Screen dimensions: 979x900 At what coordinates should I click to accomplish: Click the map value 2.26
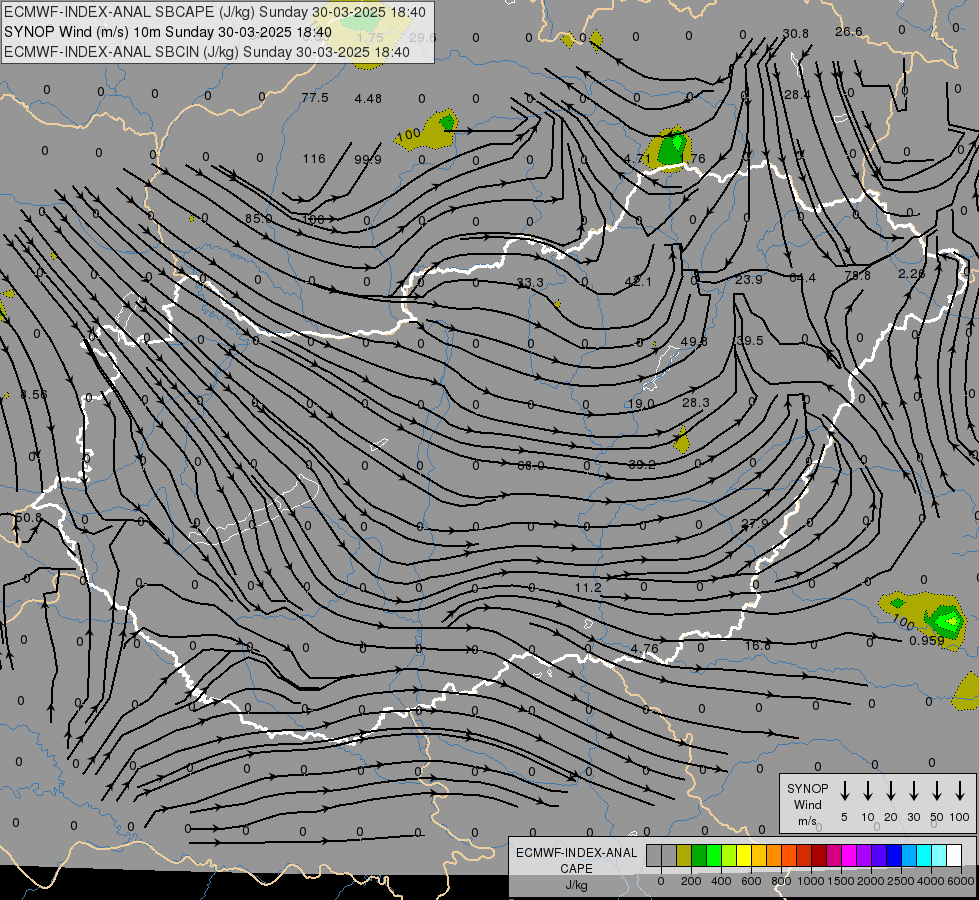coord(912,274)
